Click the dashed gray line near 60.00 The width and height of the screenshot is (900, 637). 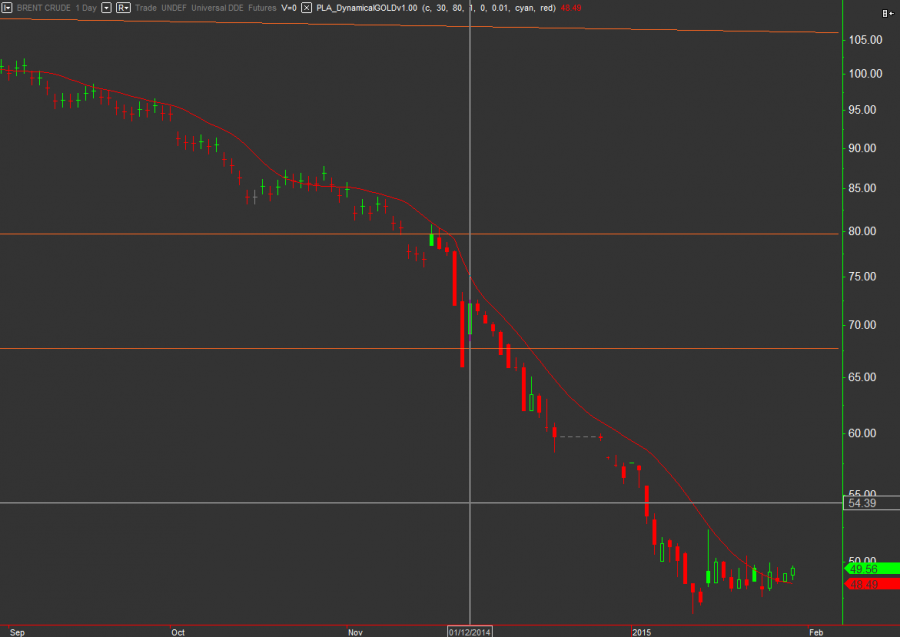(578, 437)
